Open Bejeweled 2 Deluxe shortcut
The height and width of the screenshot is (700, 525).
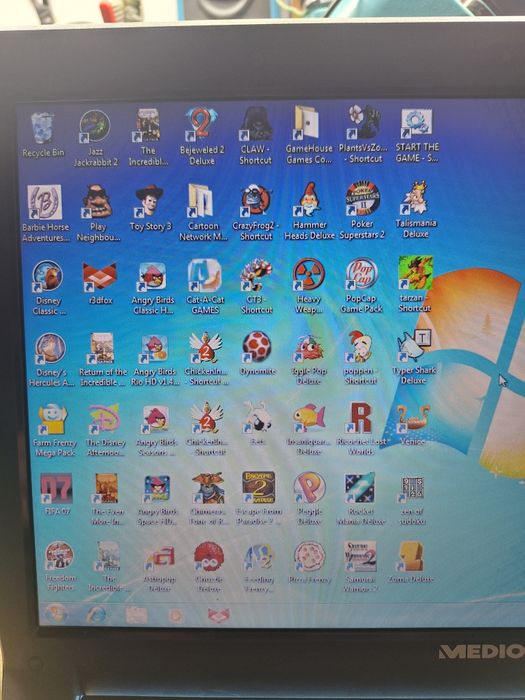(x=201, y=124)
